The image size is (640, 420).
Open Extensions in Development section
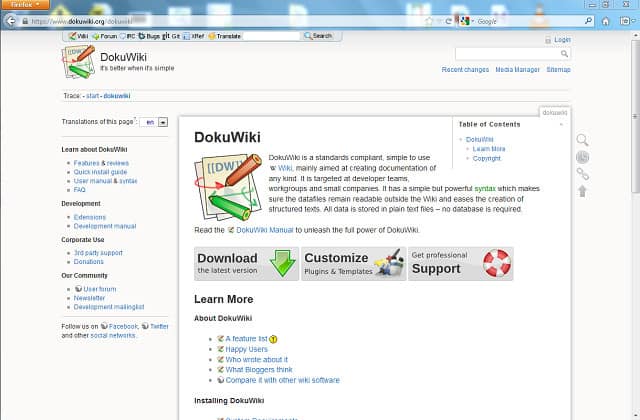(90, 217)
